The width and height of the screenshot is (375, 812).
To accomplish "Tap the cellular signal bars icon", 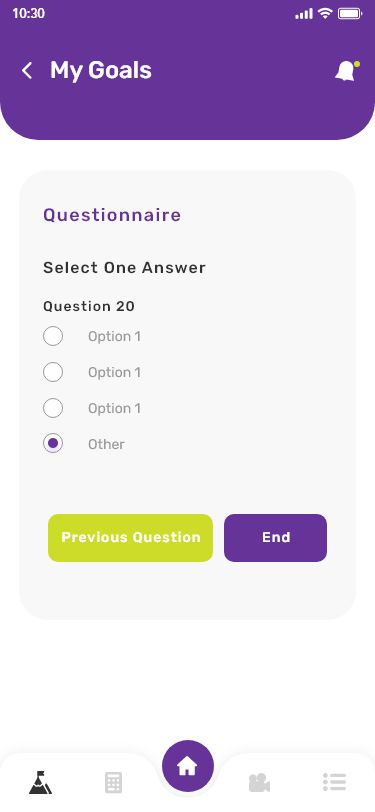I will tap(304, 14).
